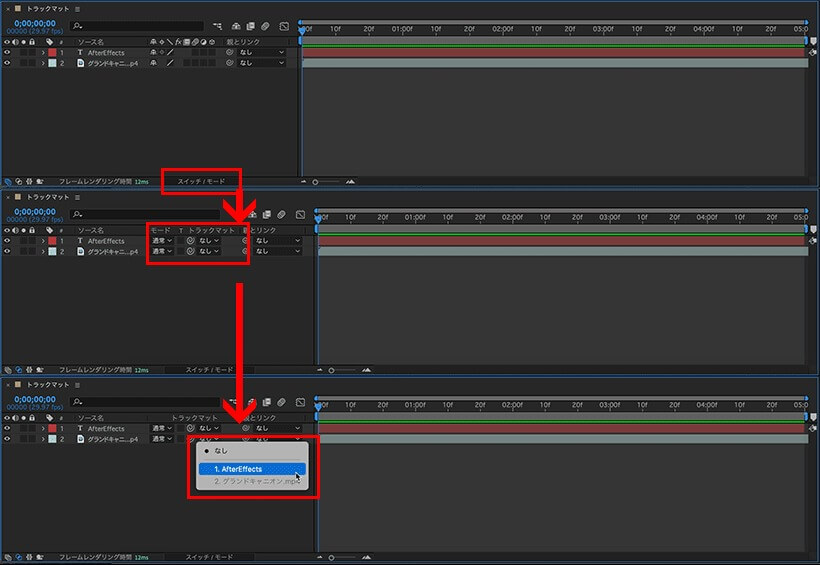Open parent dropdown of AfterEffects, middle panel
Screen dimensions: 820x565
[278, 241]
